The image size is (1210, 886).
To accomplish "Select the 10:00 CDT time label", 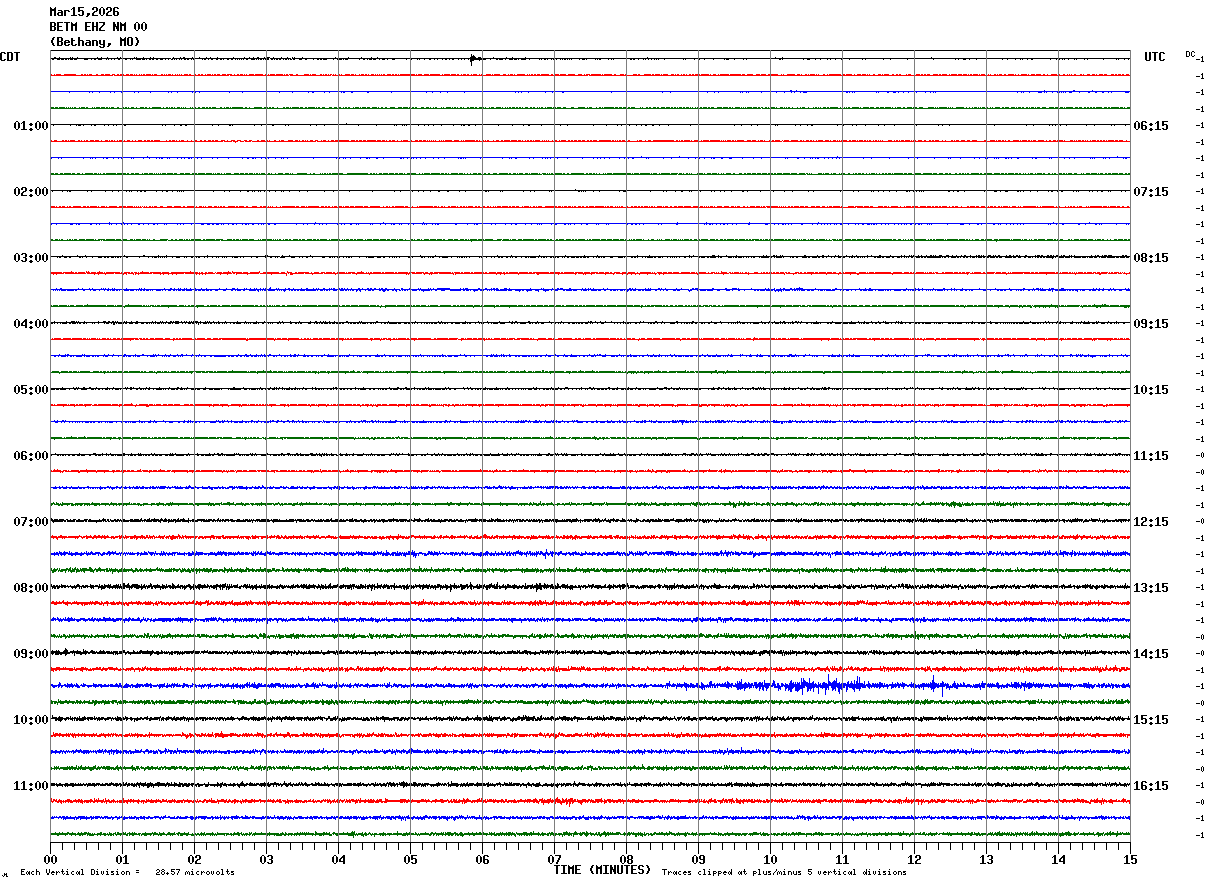I will coord(31,719).
